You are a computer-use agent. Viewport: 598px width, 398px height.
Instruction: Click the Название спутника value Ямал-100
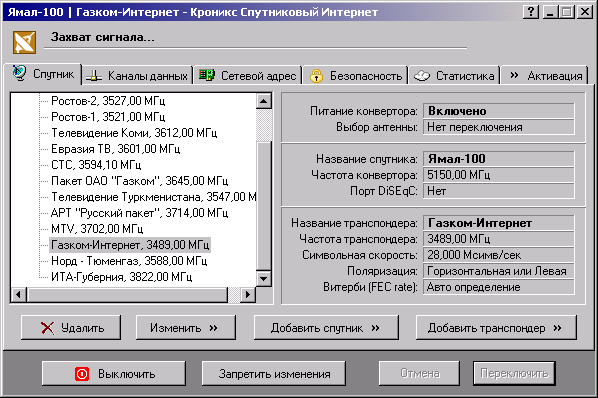coord(498,159)
